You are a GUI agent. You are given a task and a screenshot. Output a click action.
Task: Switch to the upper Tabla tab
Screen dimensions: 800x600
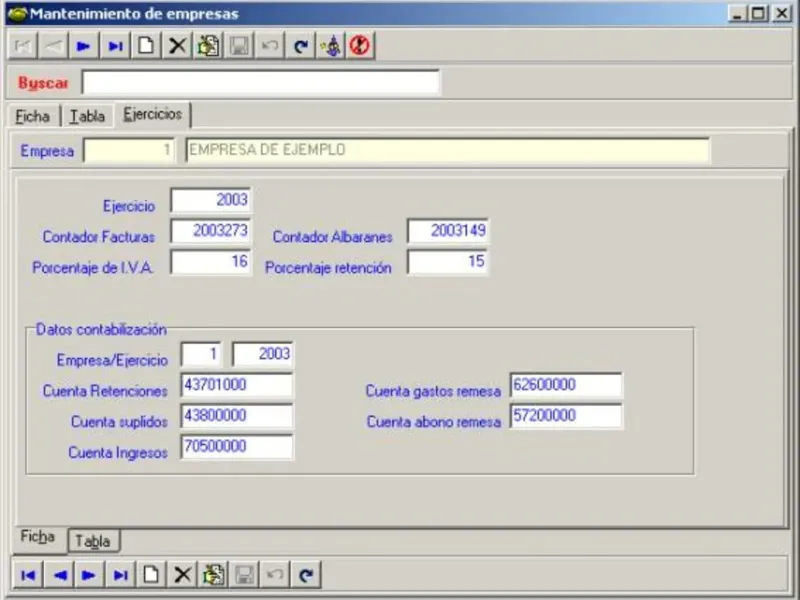click(87, 116)
